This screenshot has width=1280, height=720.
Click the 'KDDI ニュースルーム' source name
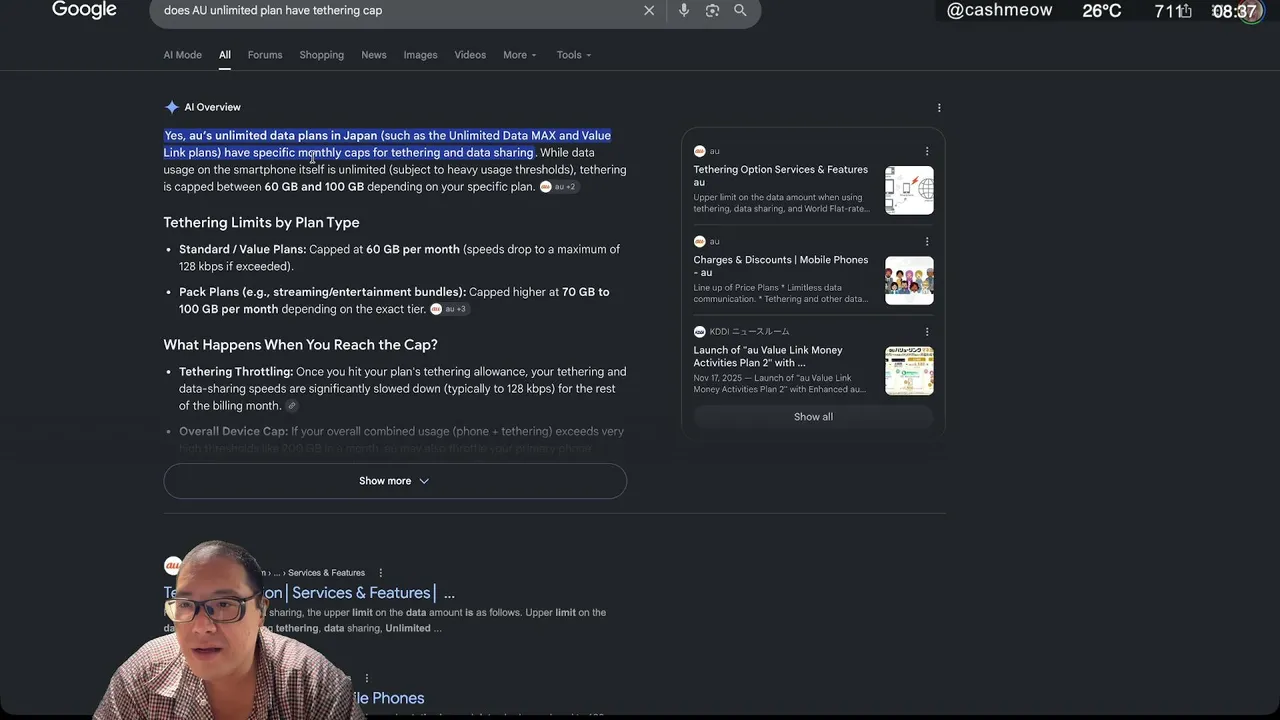pos(750,331)
